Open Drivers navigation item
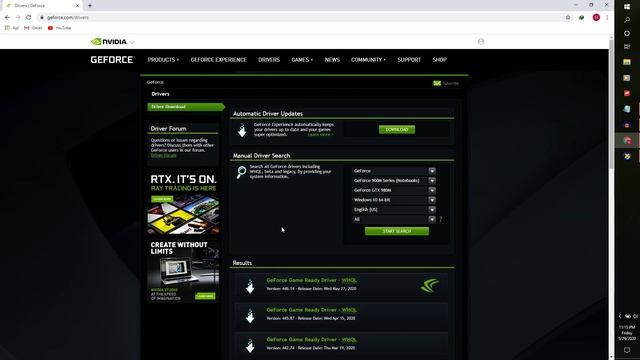This screenshot has height=360, width=640. click(269, 60)
